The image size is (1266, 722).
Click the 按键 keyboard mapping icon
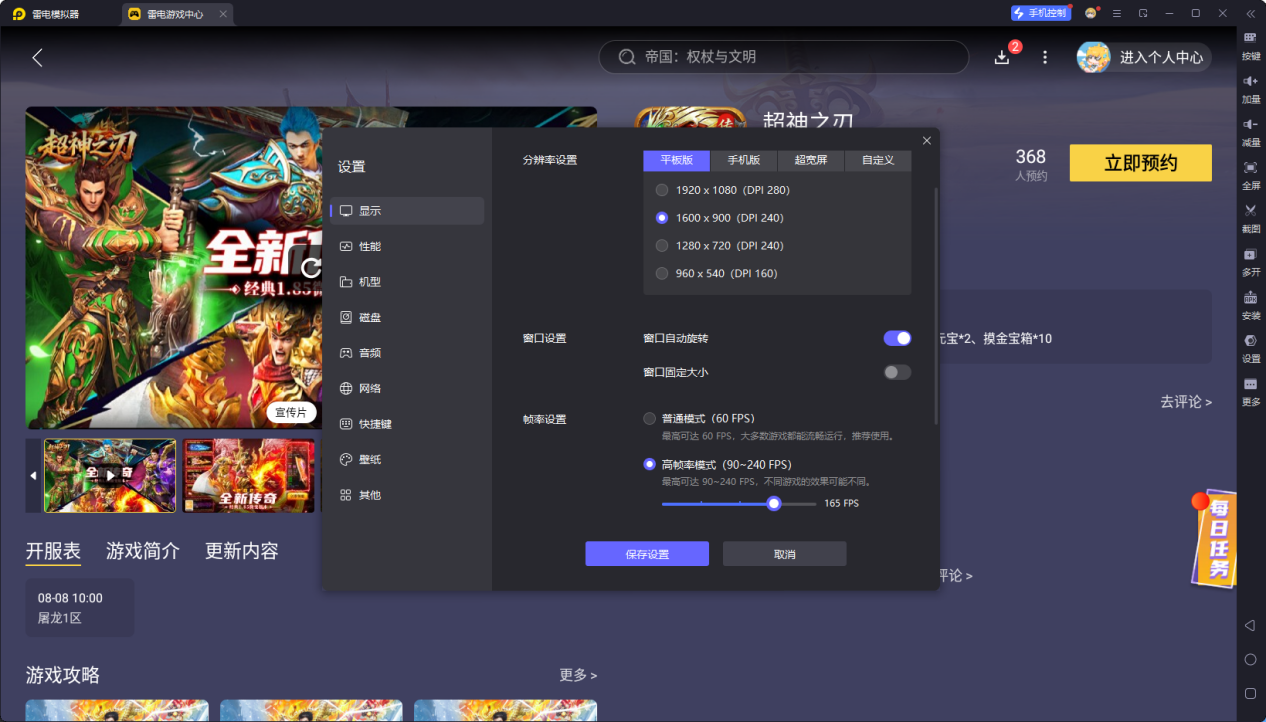1250,45
